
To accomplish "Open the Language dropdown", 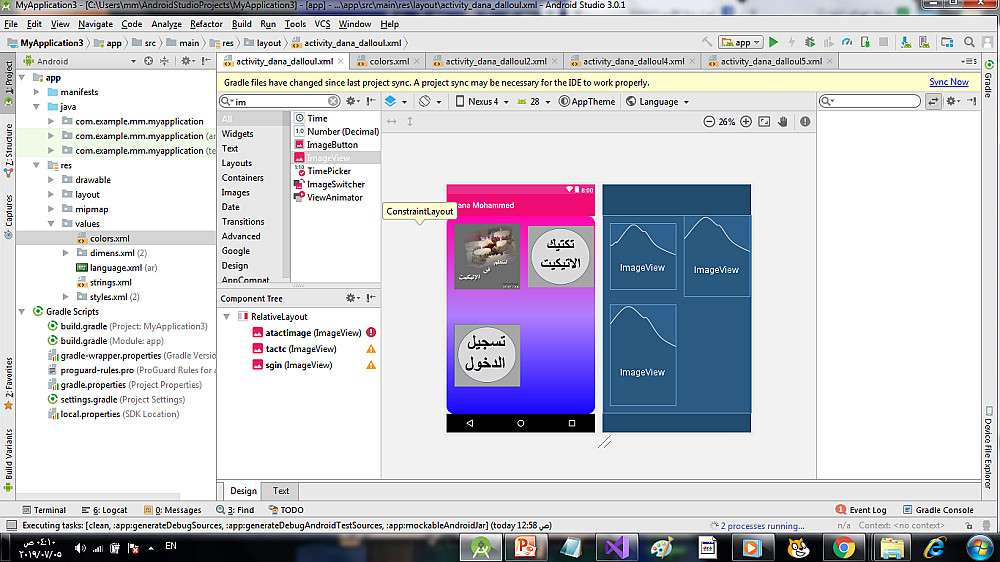I will pos(657,101).
